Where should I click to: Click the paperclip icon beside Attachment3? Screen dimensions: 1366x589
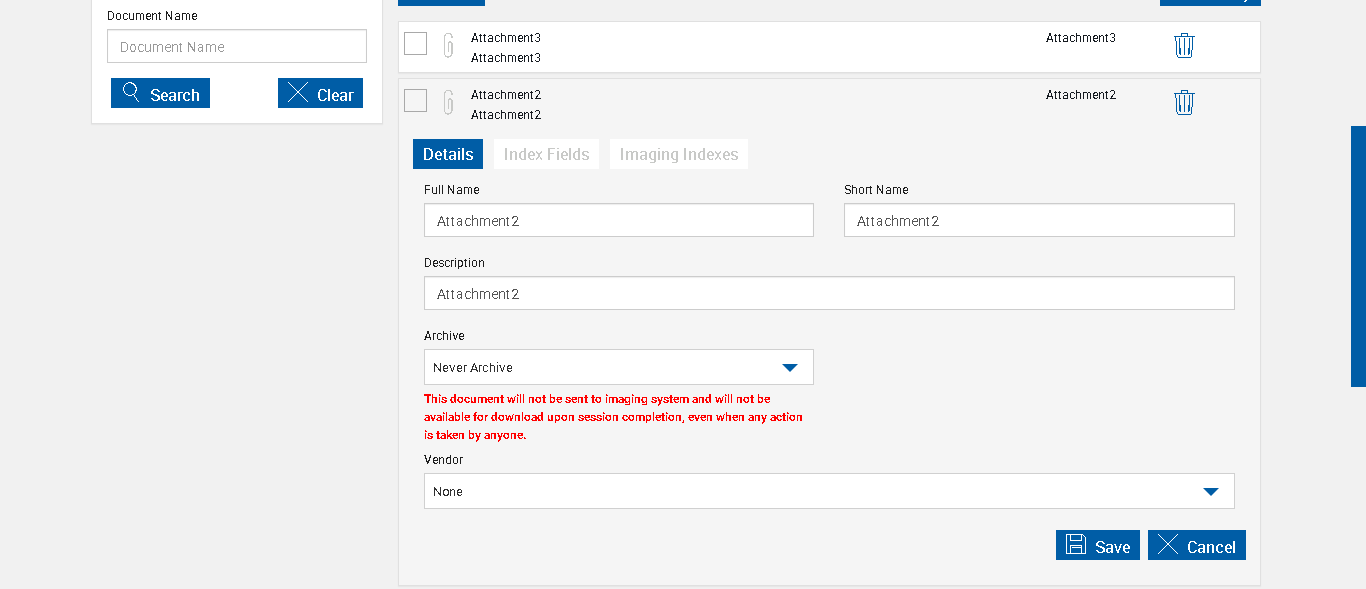[449, 45]
